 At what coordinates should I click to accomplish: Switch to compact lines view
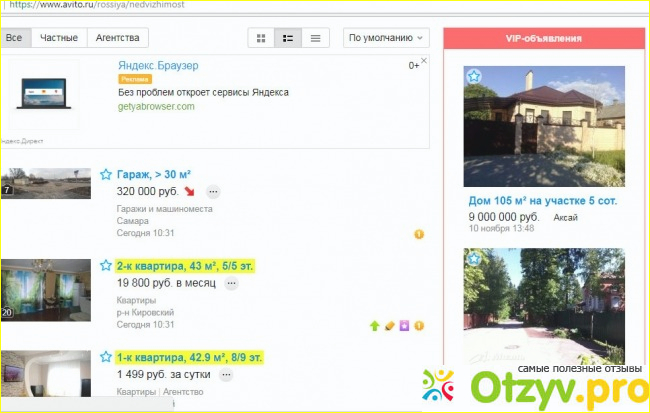click(x=316, y=38)
